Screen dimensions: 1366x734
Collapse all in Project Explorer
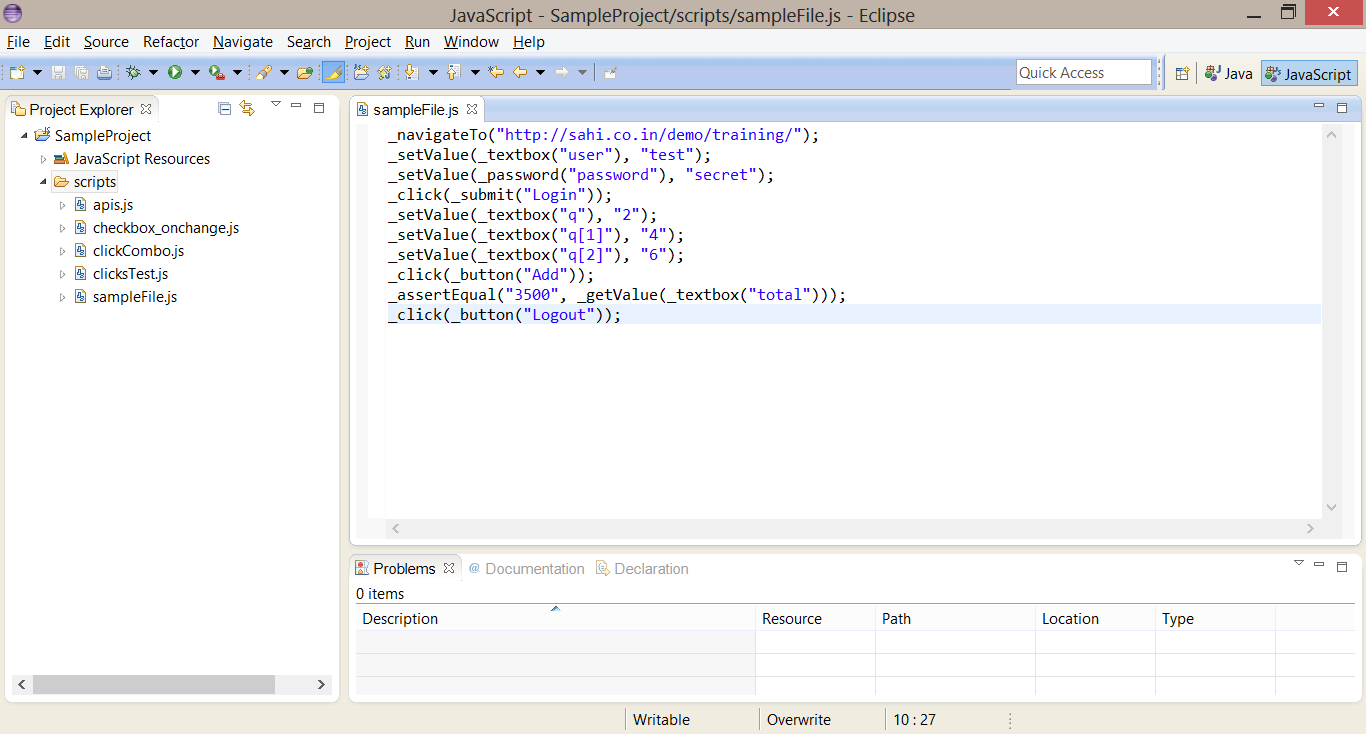click(x=224, y=108)
